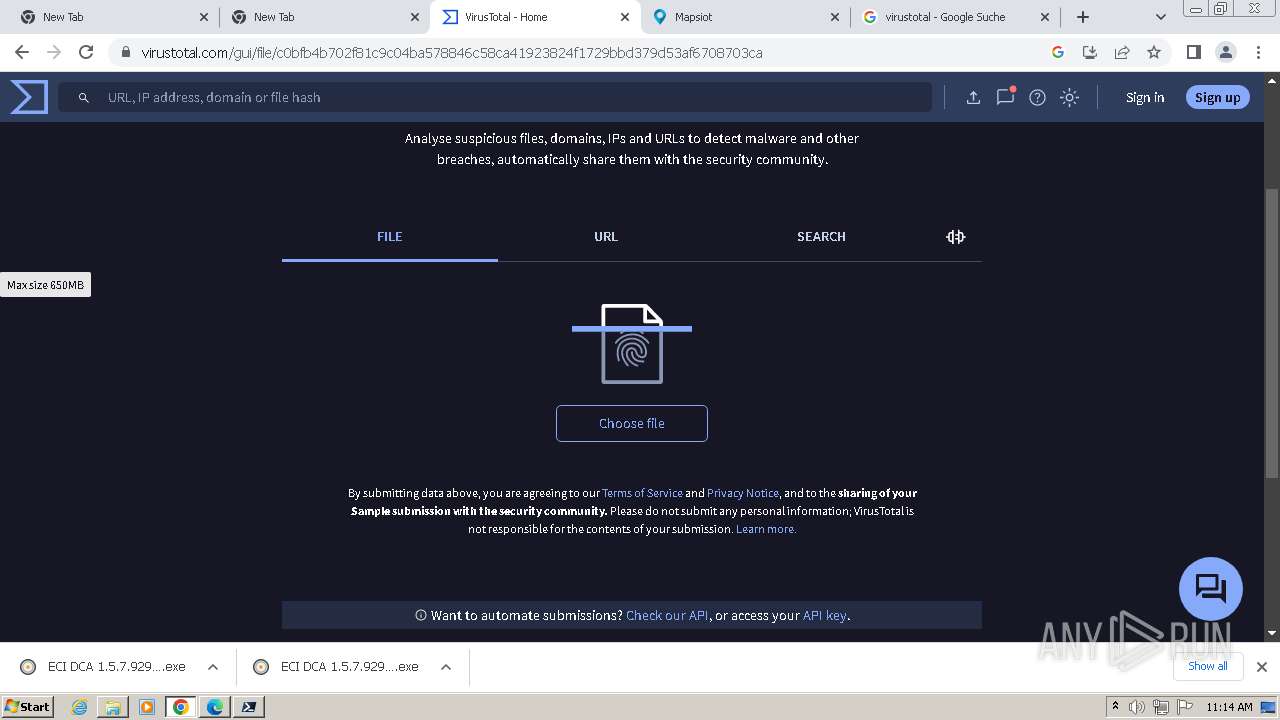1280x720 pixels.
Task: Click the install app icon in address bar
Action: [x=1090, y=52]
